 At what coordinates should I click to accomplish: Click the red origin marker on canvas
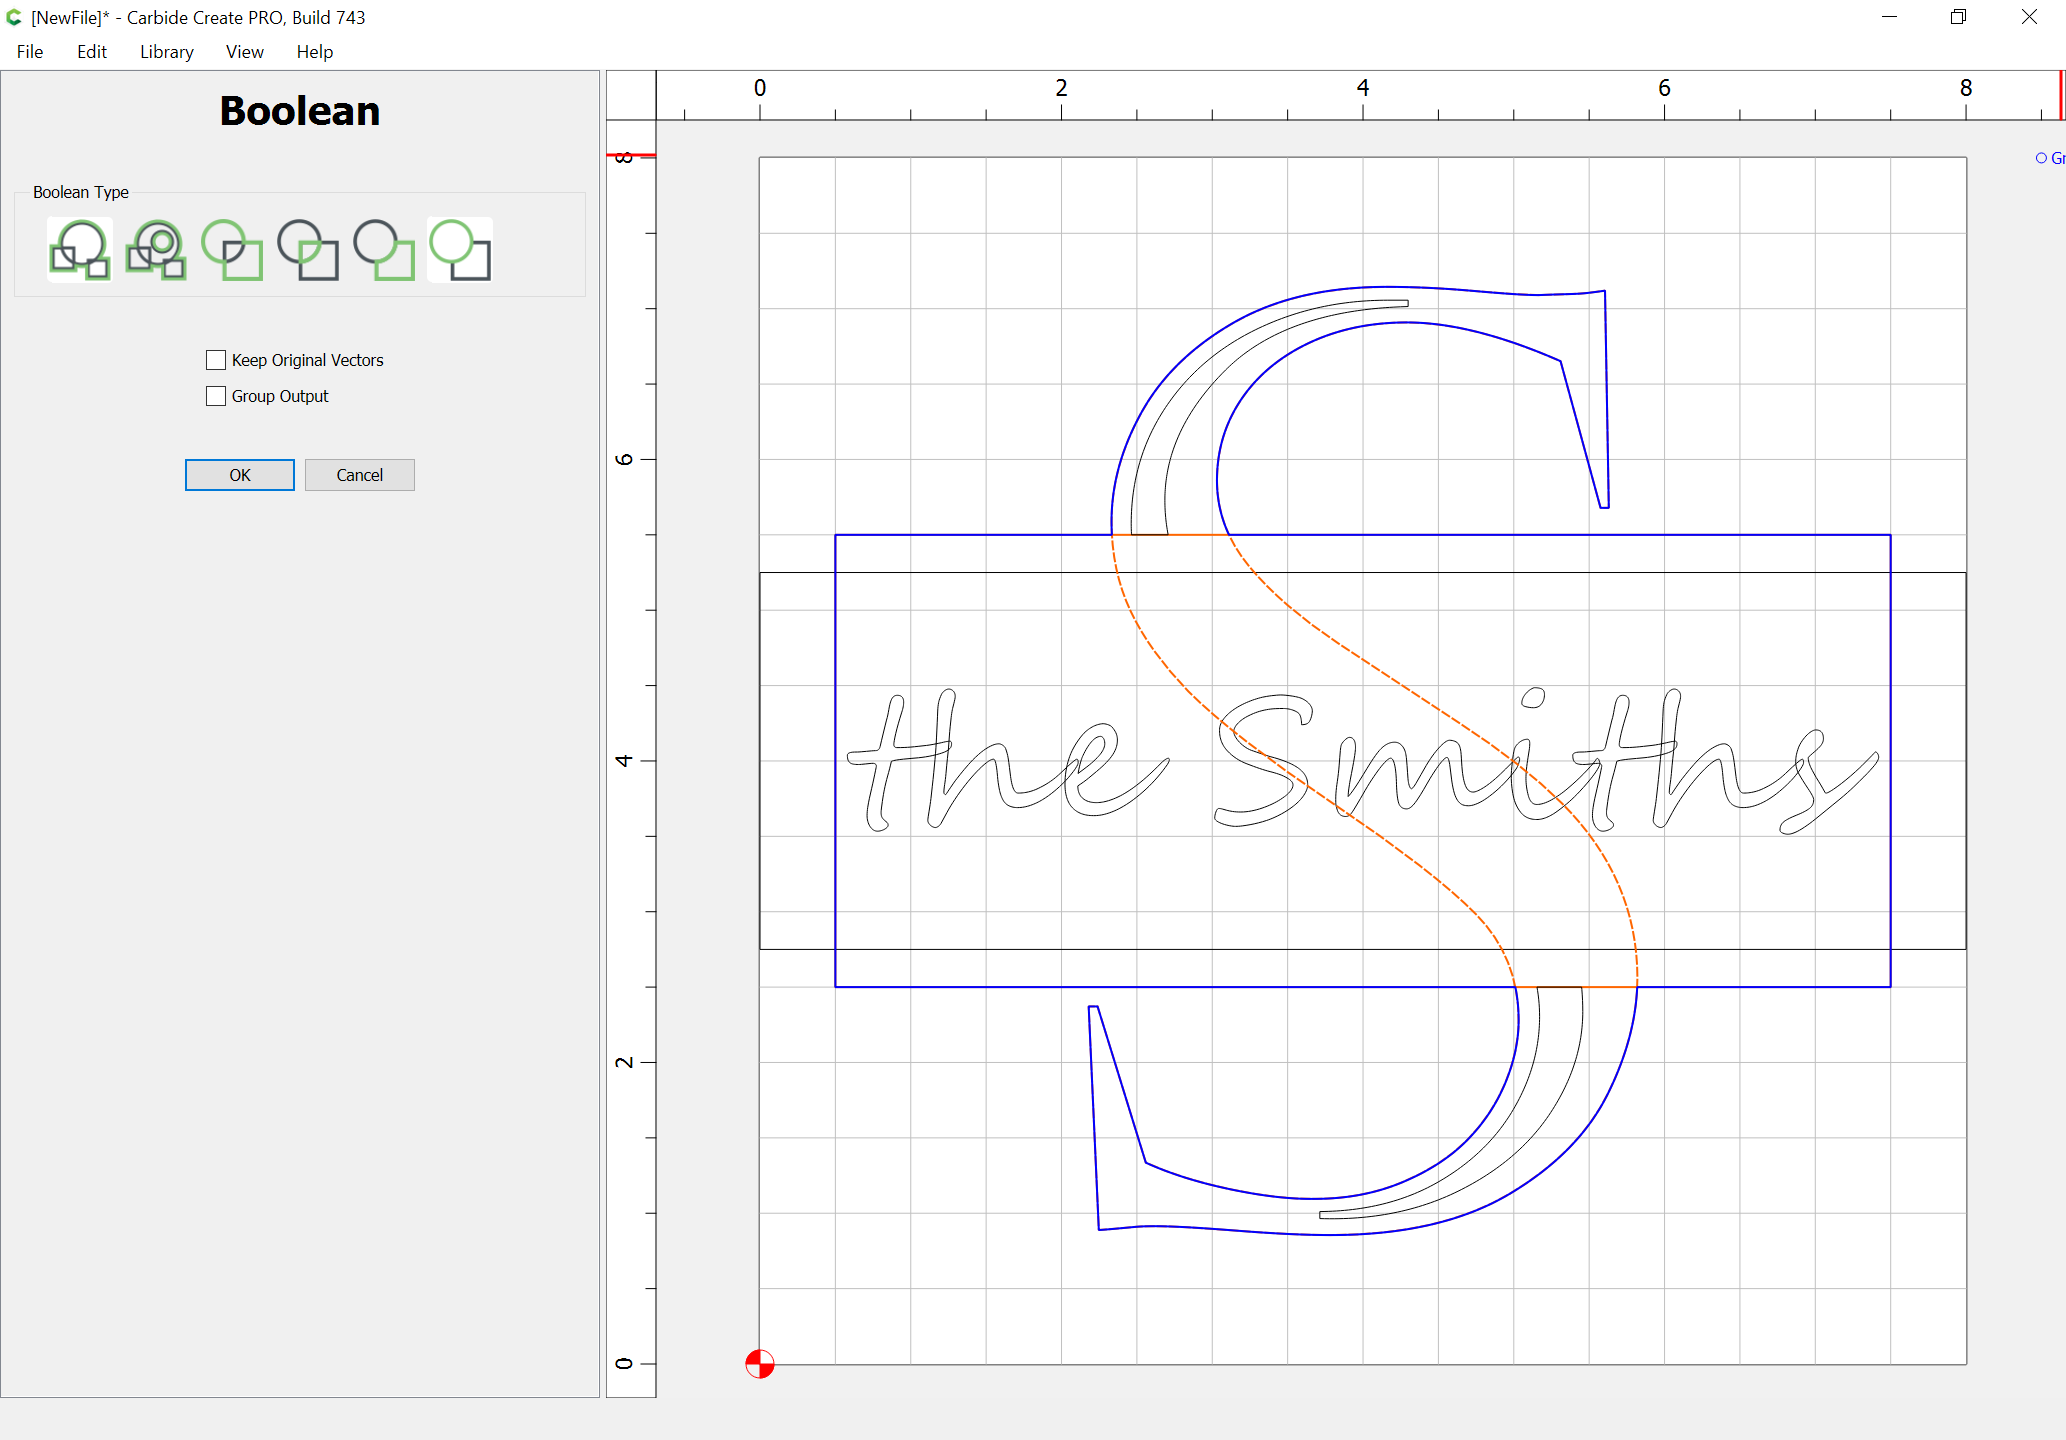click(x=760, y=1363)
